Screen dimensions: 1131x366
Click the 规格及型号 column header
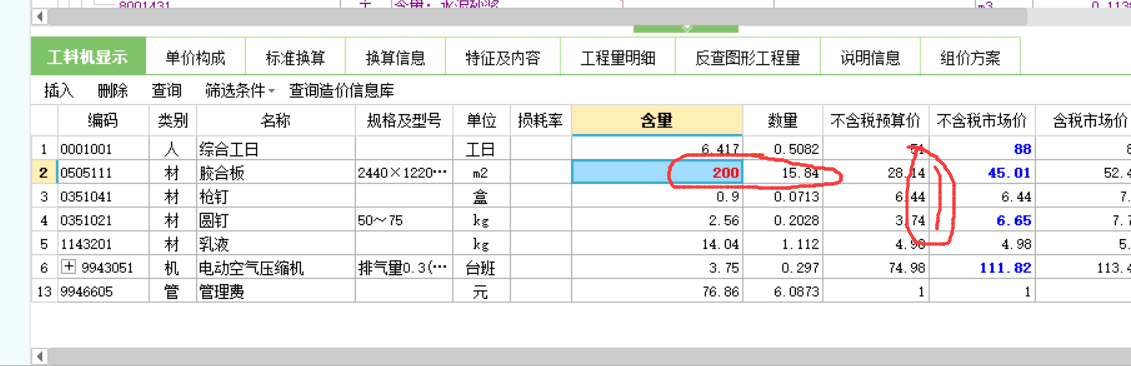(x=405, y=121)
